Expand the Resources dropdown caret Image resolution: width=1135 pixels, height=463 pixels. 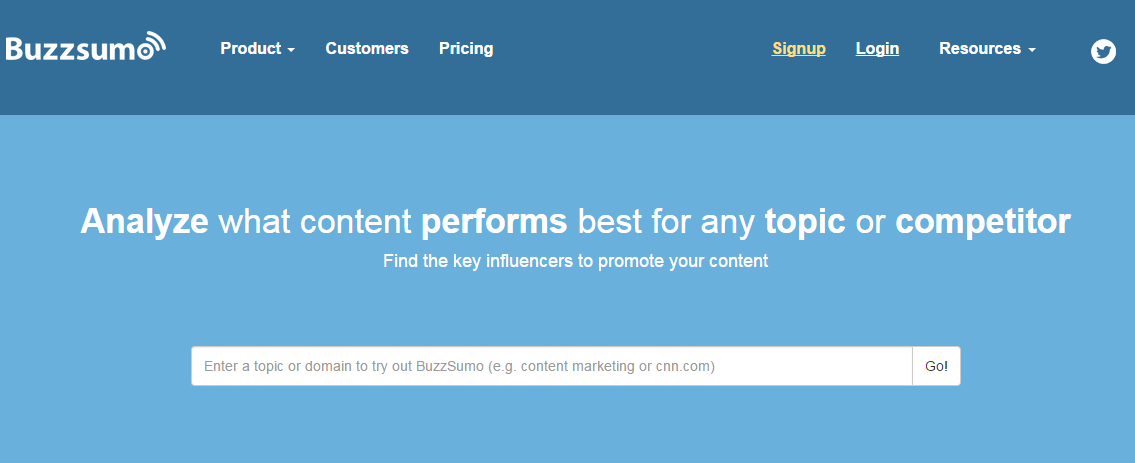(x=1032, y=51)
